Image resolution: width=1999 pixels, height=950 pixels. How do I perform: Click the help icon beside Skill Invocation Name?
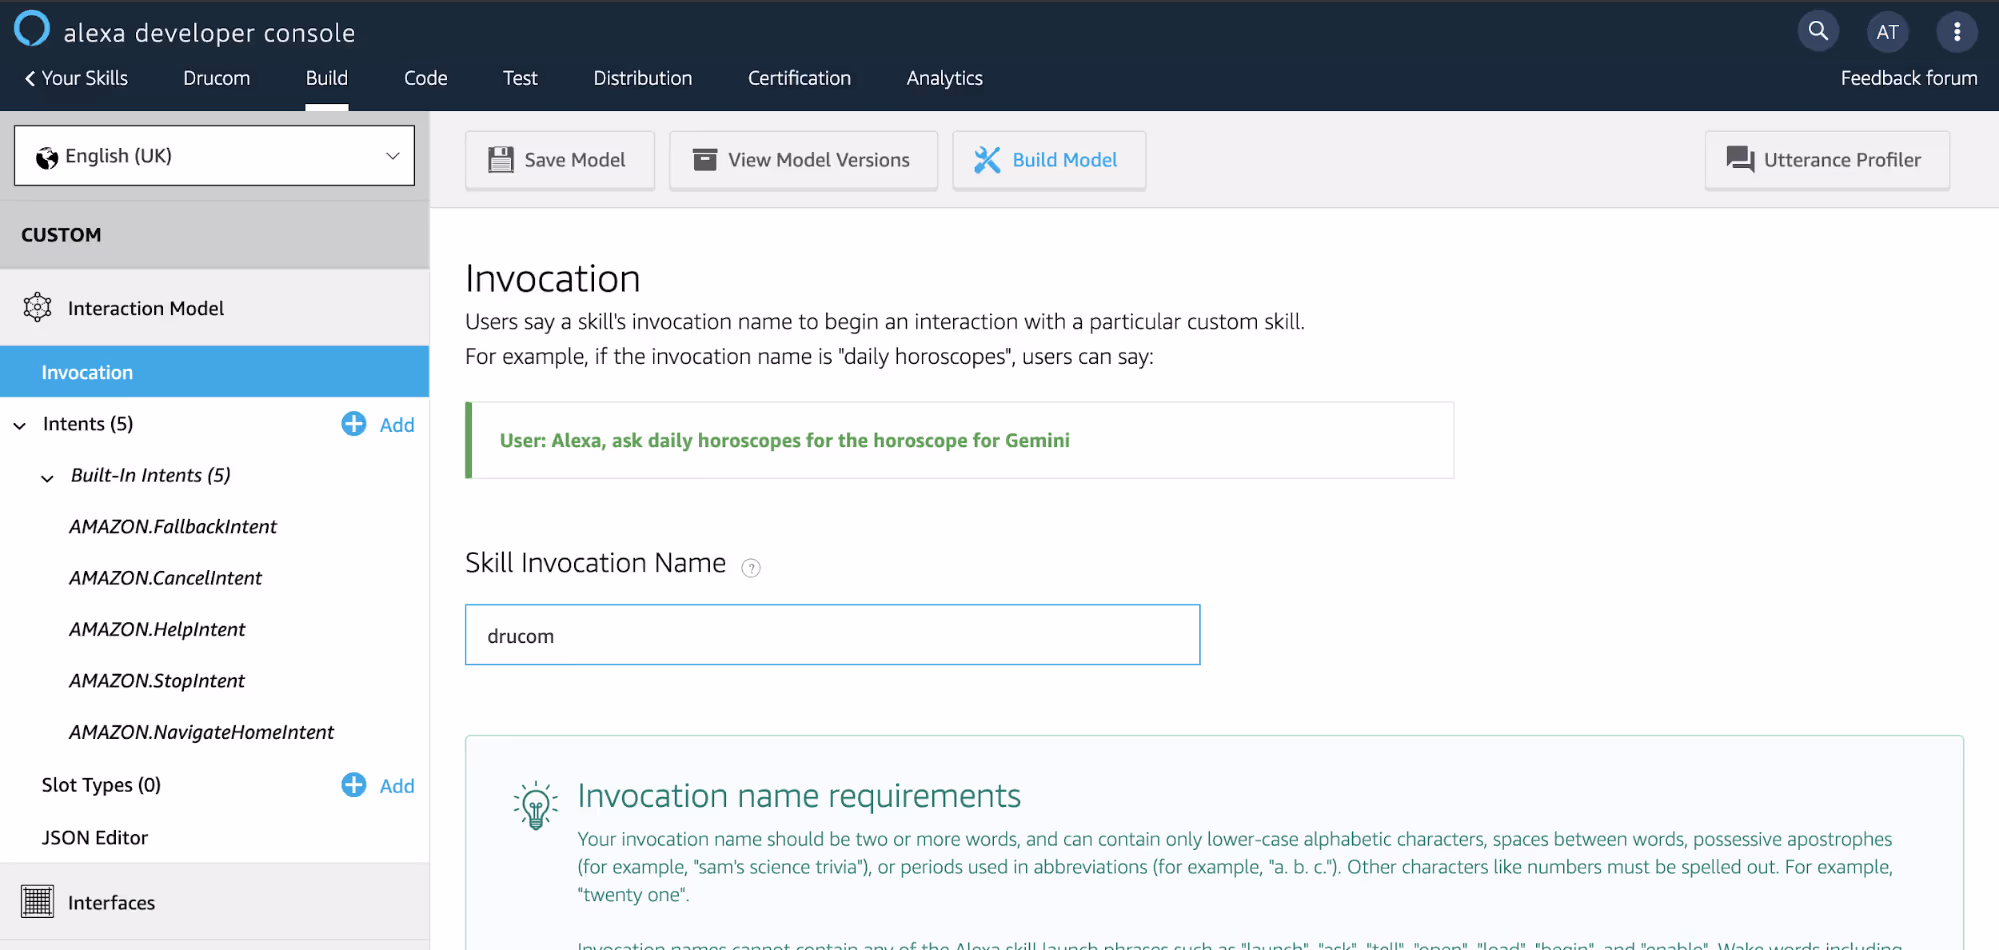(x=751, y=568)
